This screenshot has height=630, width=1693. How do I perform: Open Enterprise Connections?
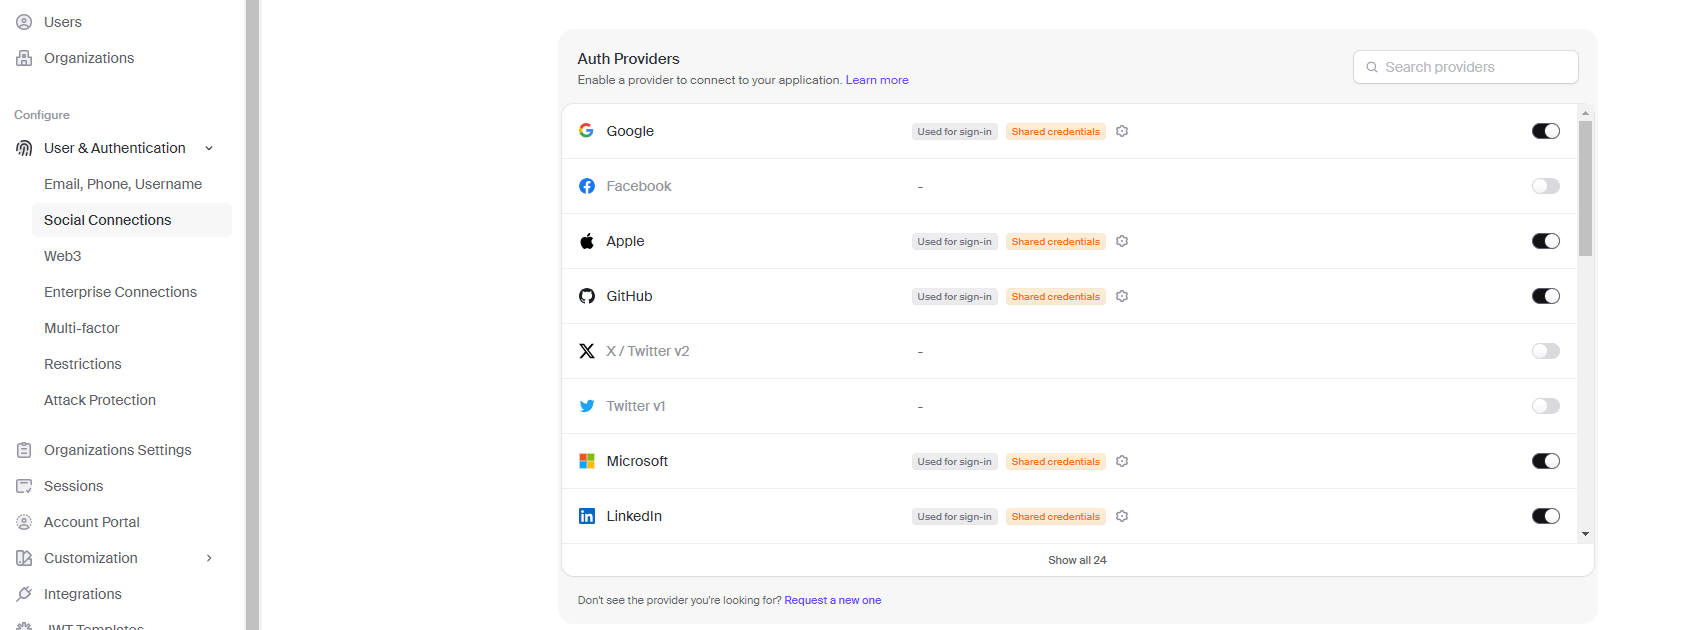tap(120, 292)
